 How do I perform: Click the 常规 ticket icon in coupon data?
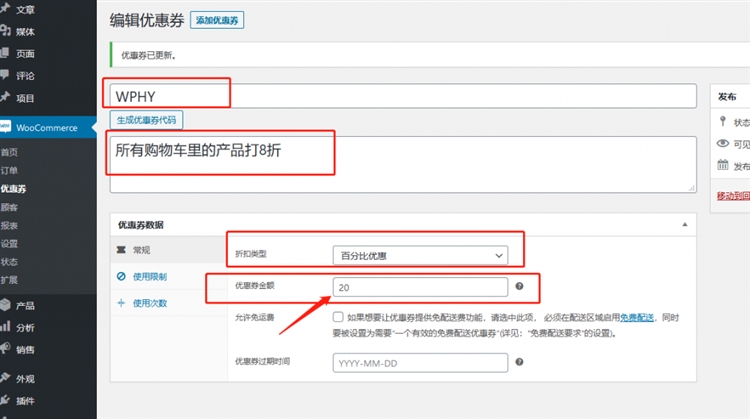(x=121, y=250)
